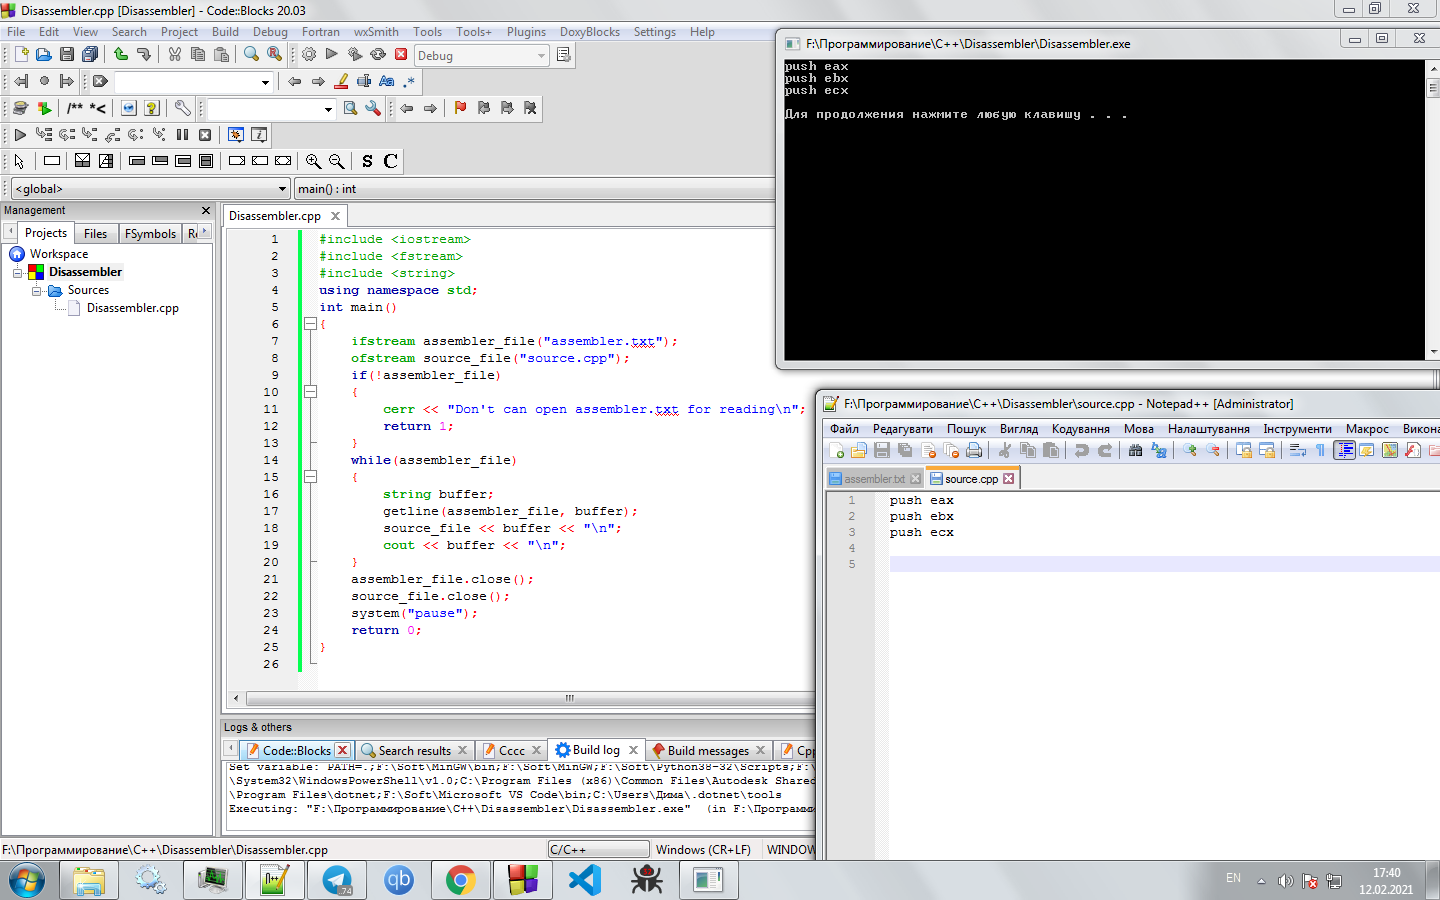Undo the last edit in Code::Blocks

pos(121,55)
